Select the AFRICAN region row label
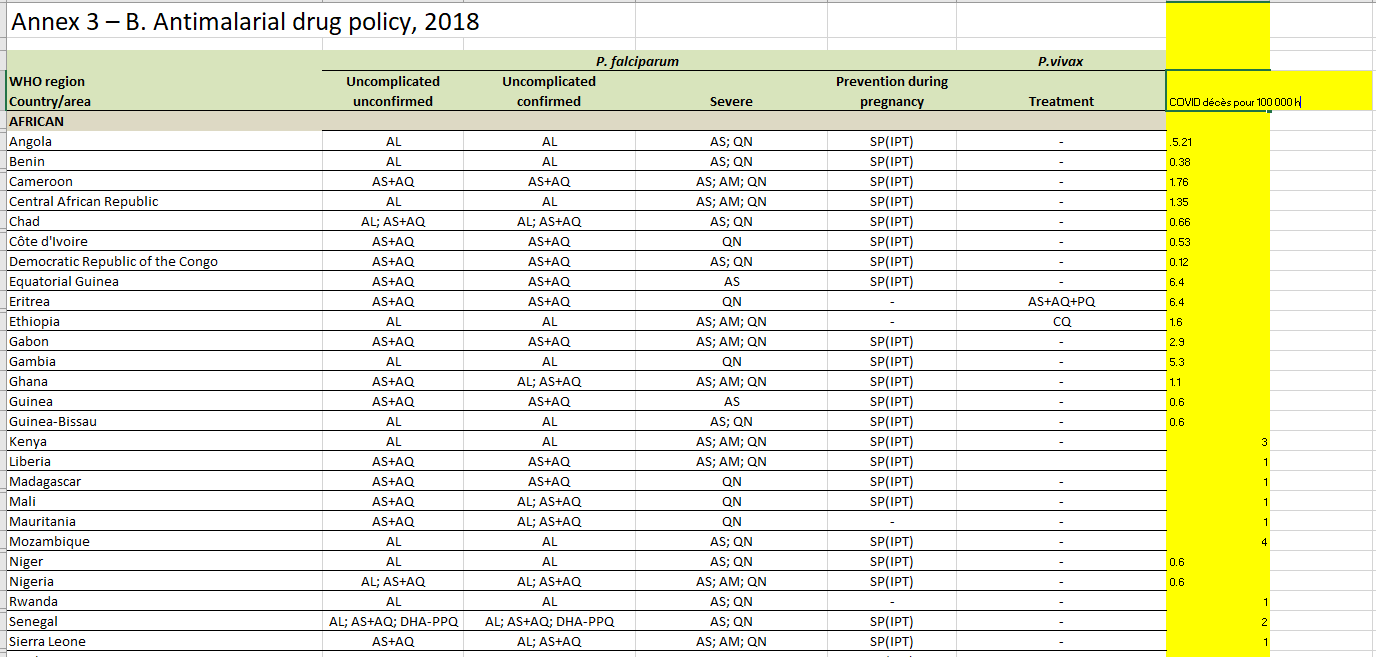 37,121
